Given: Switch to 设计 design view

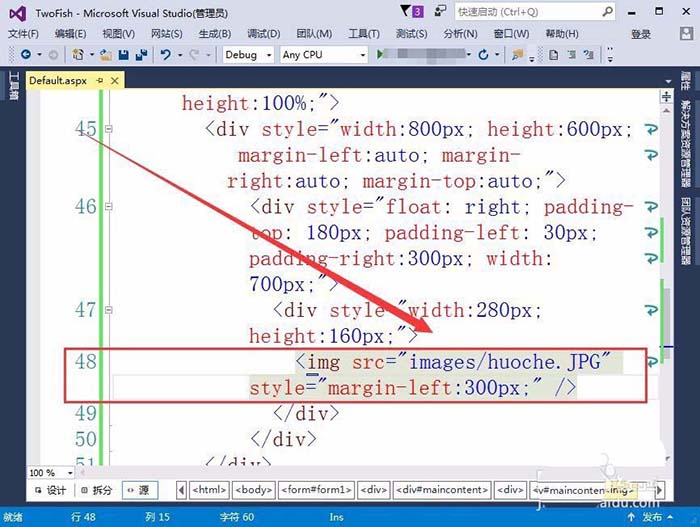Looking at the screenshot, I should tap(50, 490).
